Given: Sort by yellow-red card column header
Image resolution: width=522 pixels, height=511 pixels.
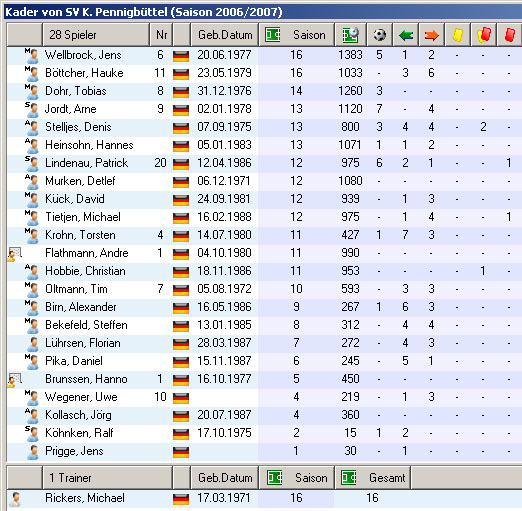Looking at the screenshot, I should 483,35.
